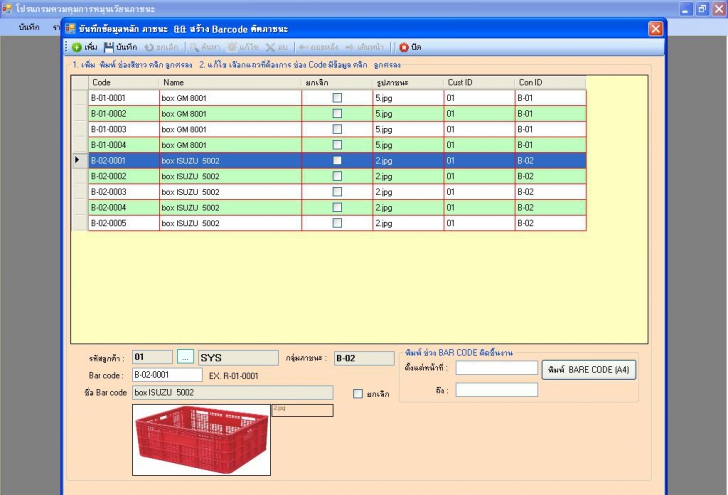
Task: Click the Save (บันทึก) floppy disk icon
Action: coord(108,47)
